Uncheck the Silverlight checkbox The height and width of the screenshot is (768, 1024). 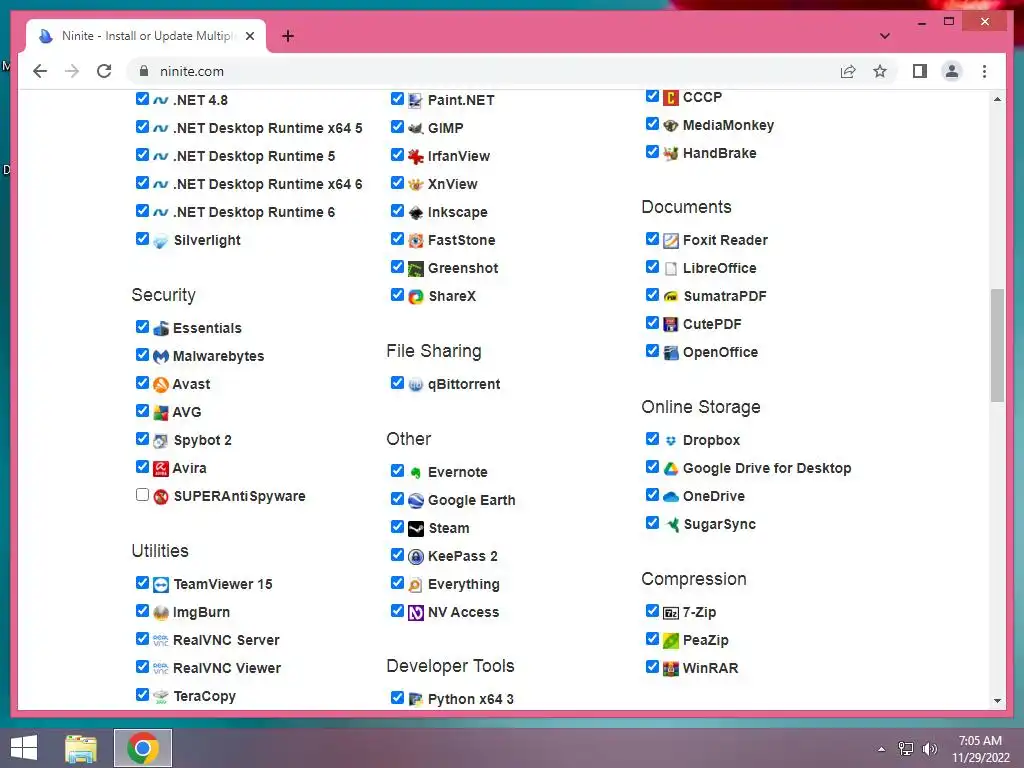point(142,238)
